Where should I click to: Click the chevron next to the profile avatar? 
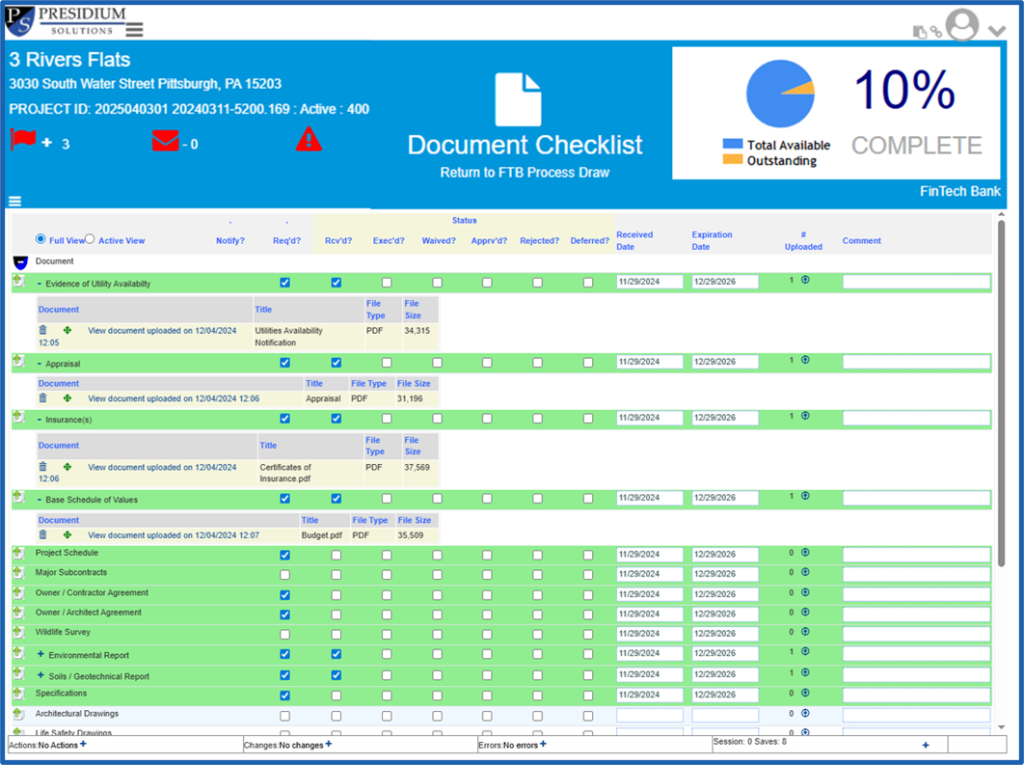pos(995,31)
